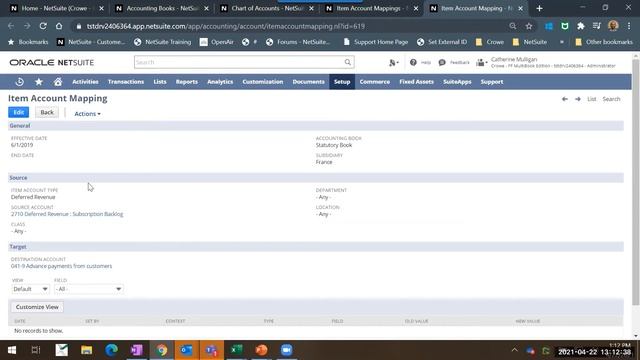640x360 pixels.
Task: Open the Other bookmarks folder
Action: [604, 42]
